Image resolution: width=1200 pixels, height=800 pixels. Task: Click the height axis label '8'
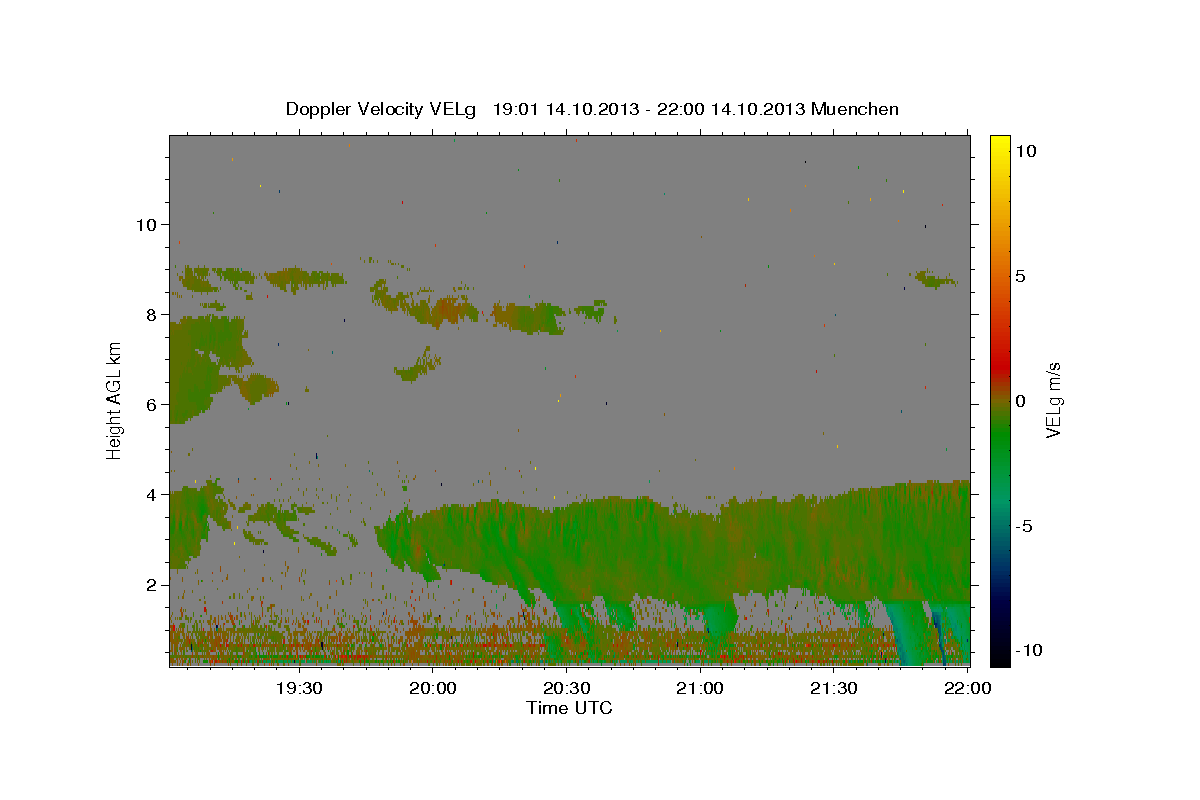[150, 314]
